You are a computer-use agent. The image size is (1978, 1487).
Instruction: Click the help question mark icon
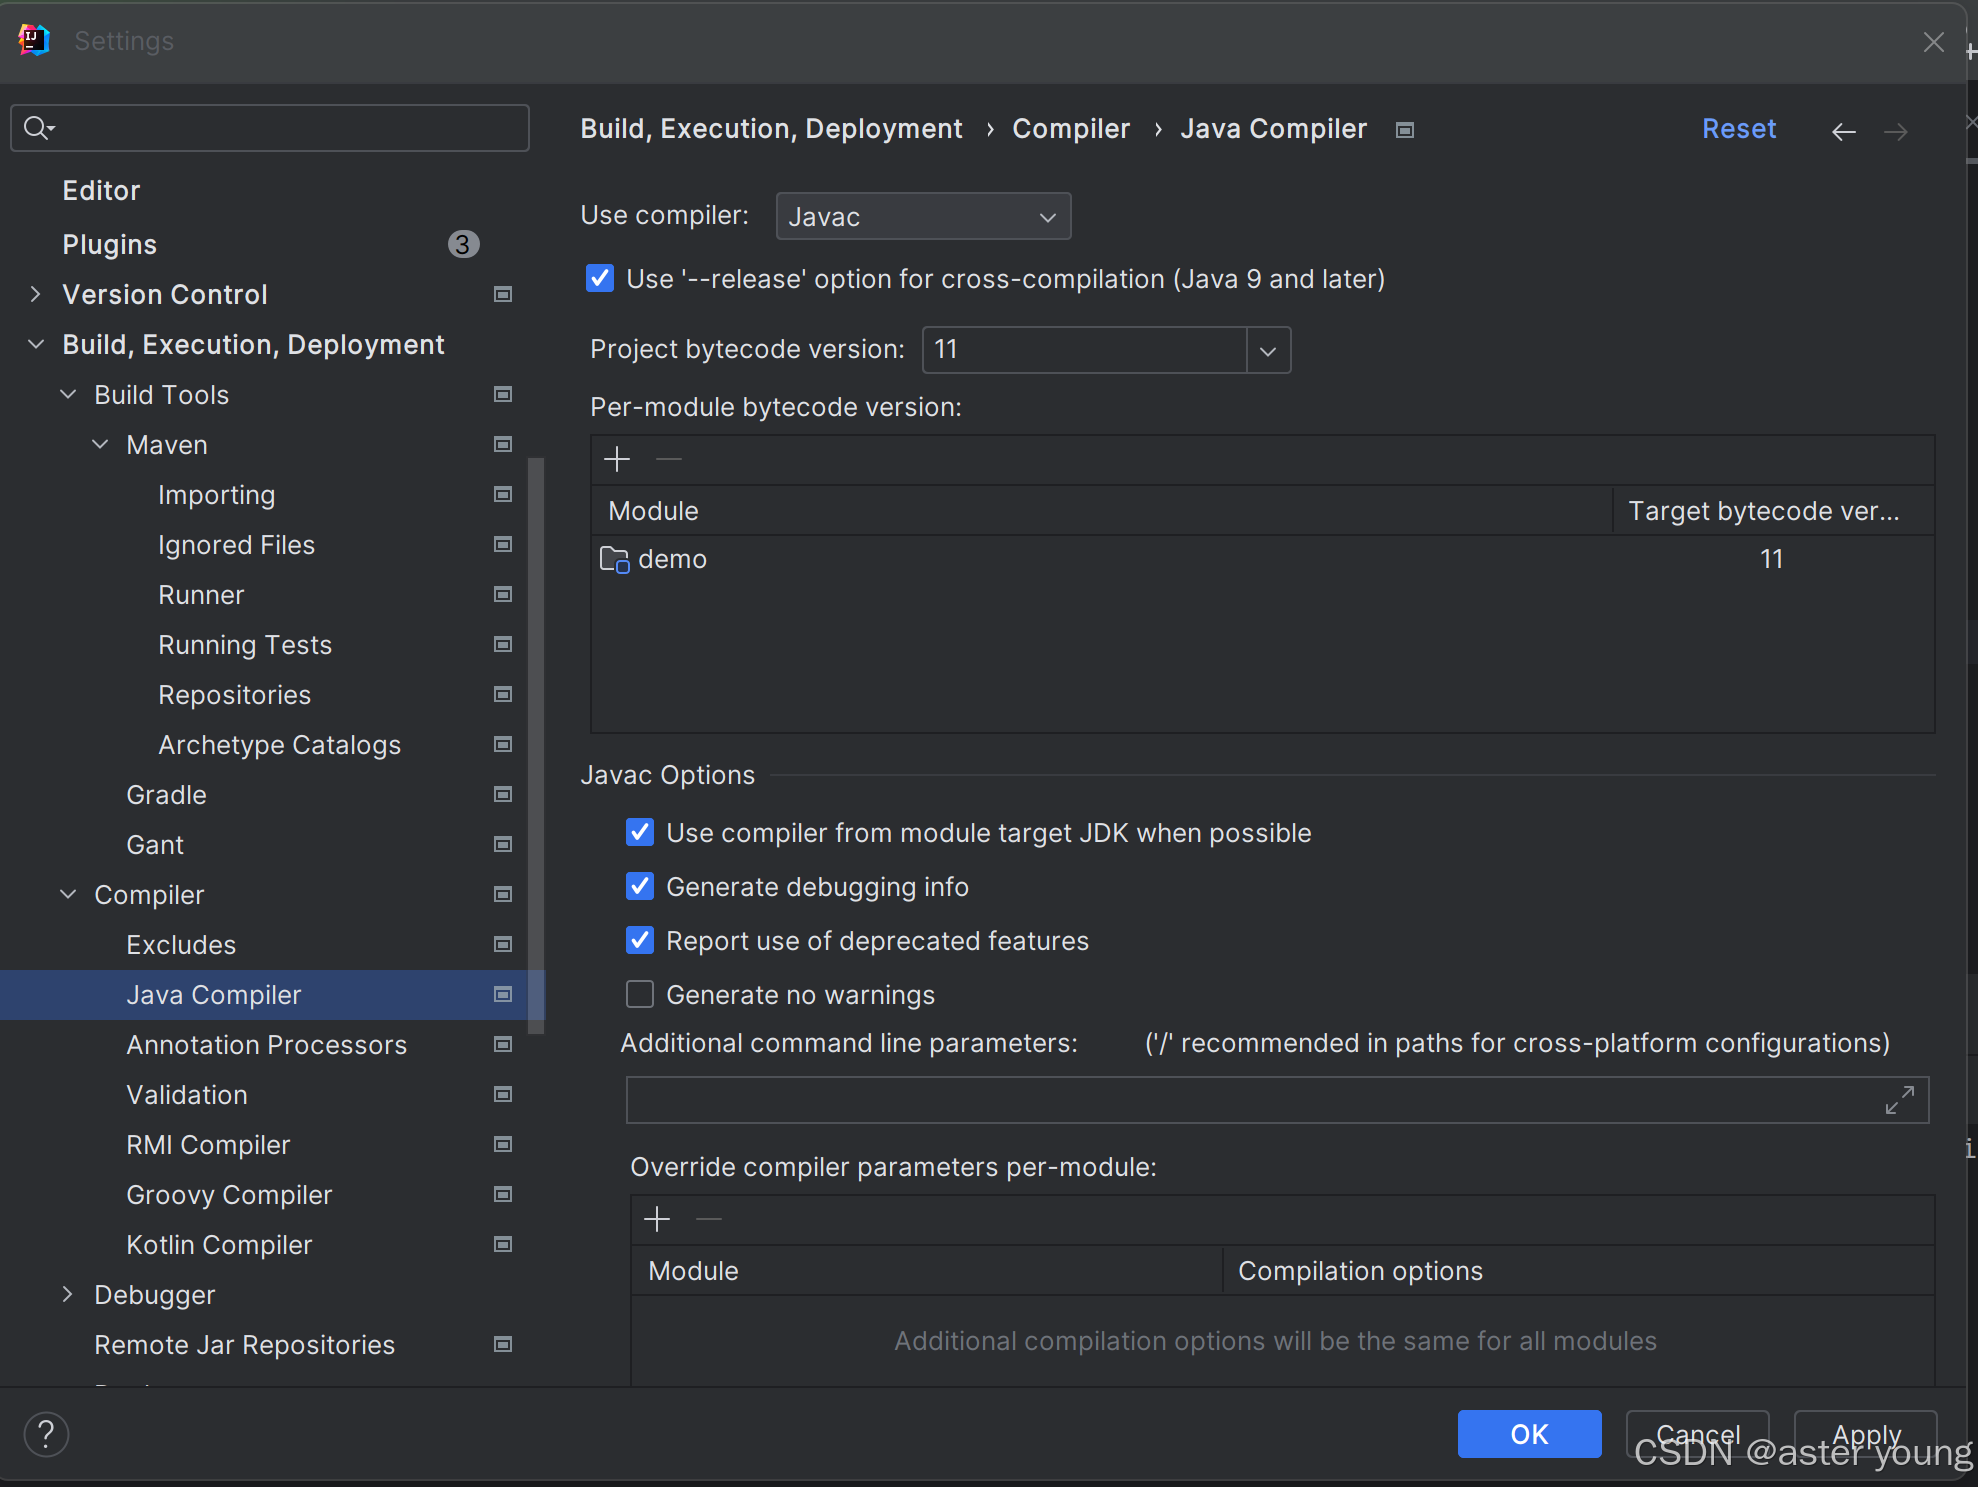pyautogui.click(x=46, y=1434)
